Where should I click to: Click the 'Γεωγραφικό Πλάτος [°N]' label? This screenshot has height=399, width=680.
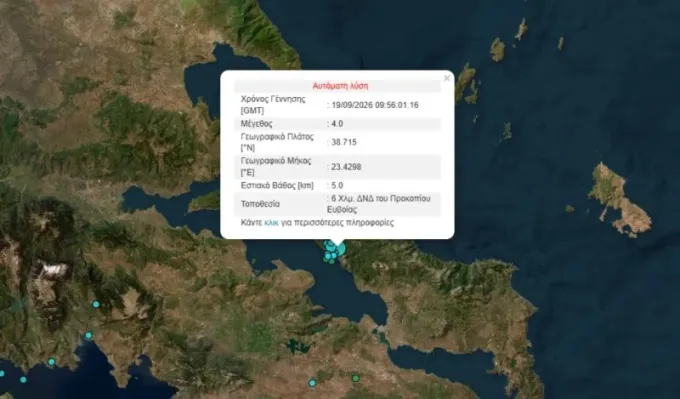(277, 142)
